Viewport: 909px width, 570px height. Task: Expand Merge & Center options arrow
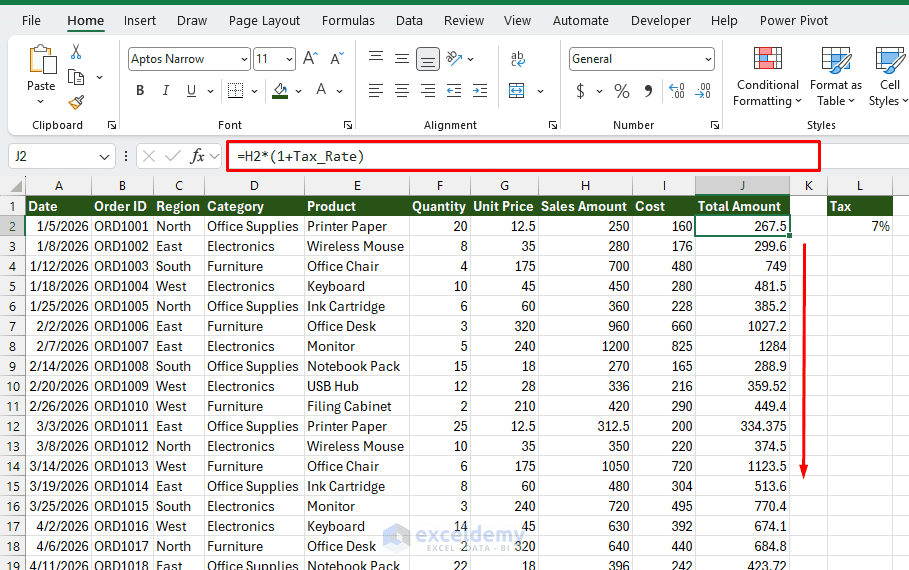(540, 91)
